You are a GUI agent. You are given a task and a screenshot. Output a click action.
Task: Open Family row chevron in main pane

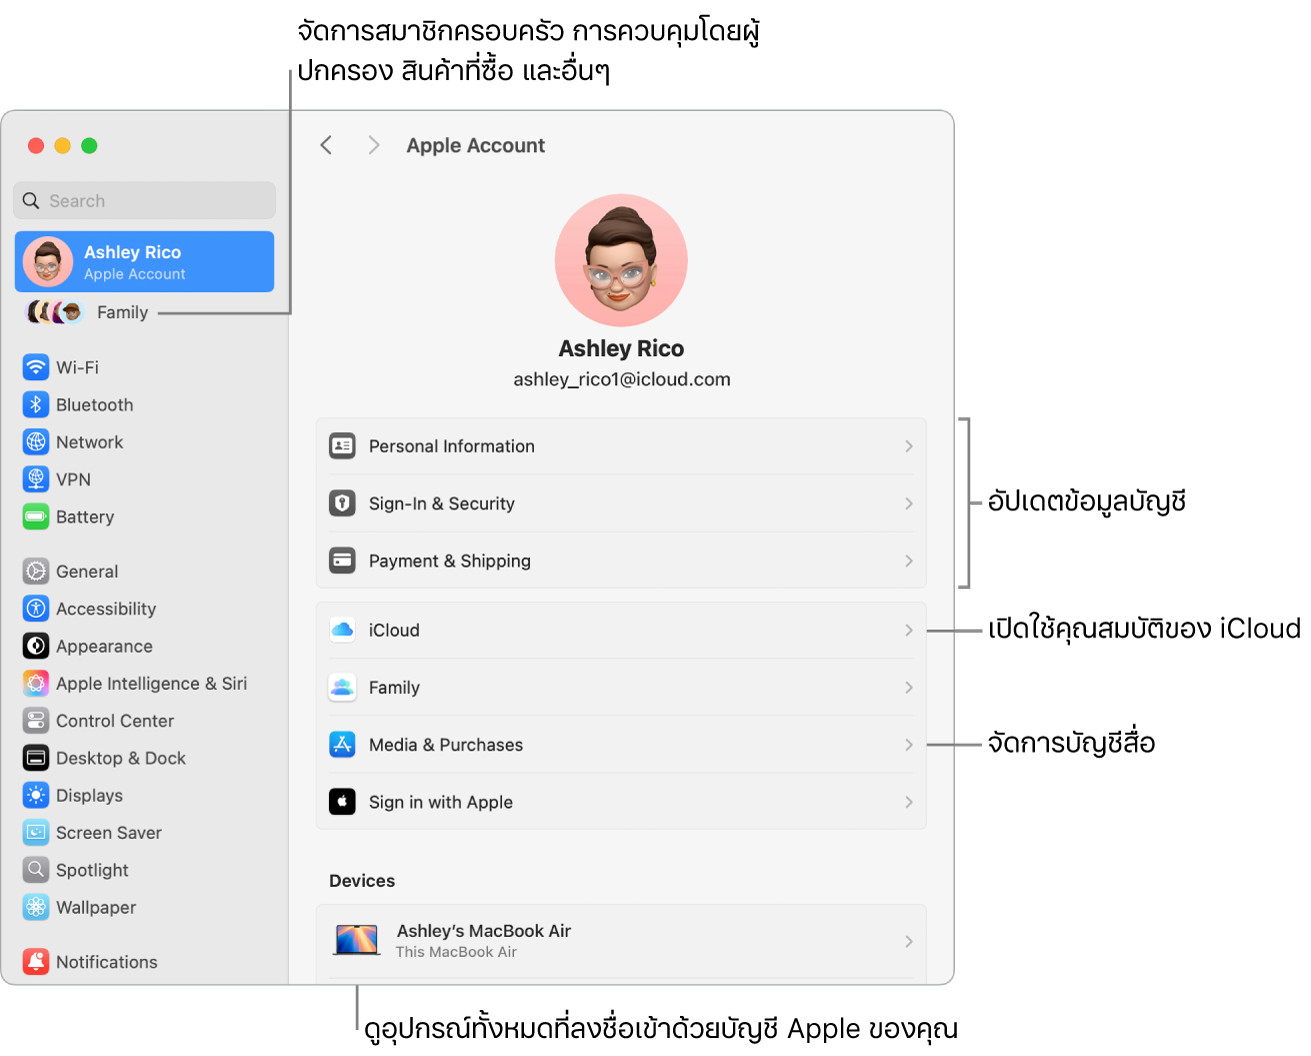(909, 687)
